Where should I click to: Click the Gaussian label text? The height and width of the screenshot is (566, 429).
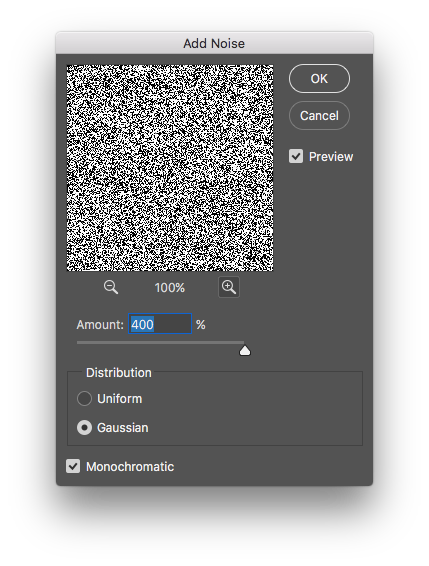click(123, 428)
